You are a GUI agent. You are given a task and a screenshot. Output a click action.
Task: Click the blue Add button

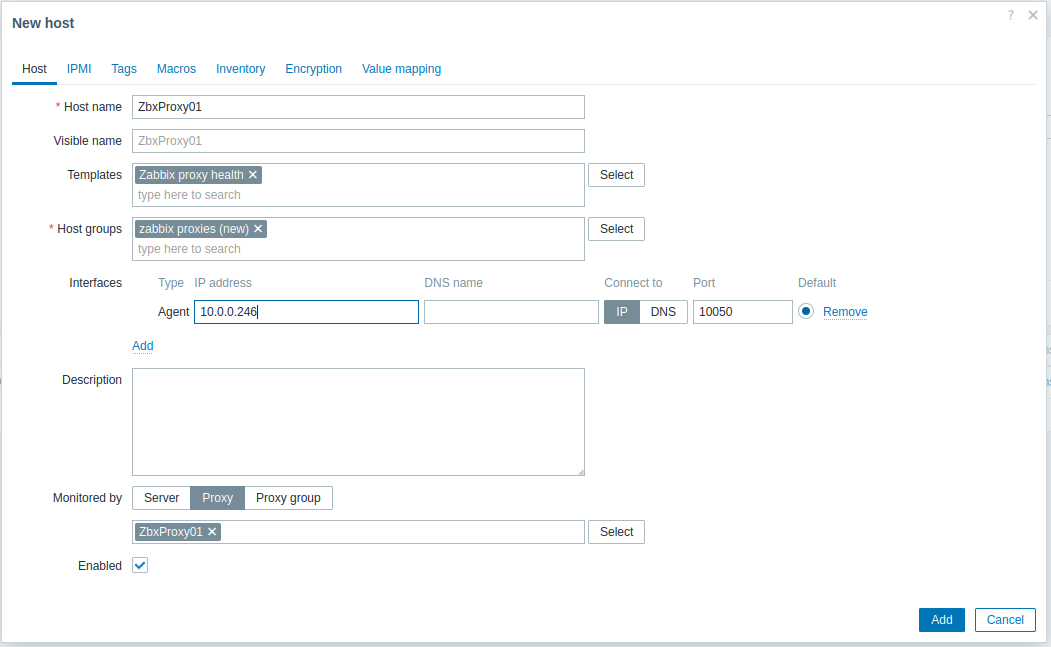click(941, 620)
